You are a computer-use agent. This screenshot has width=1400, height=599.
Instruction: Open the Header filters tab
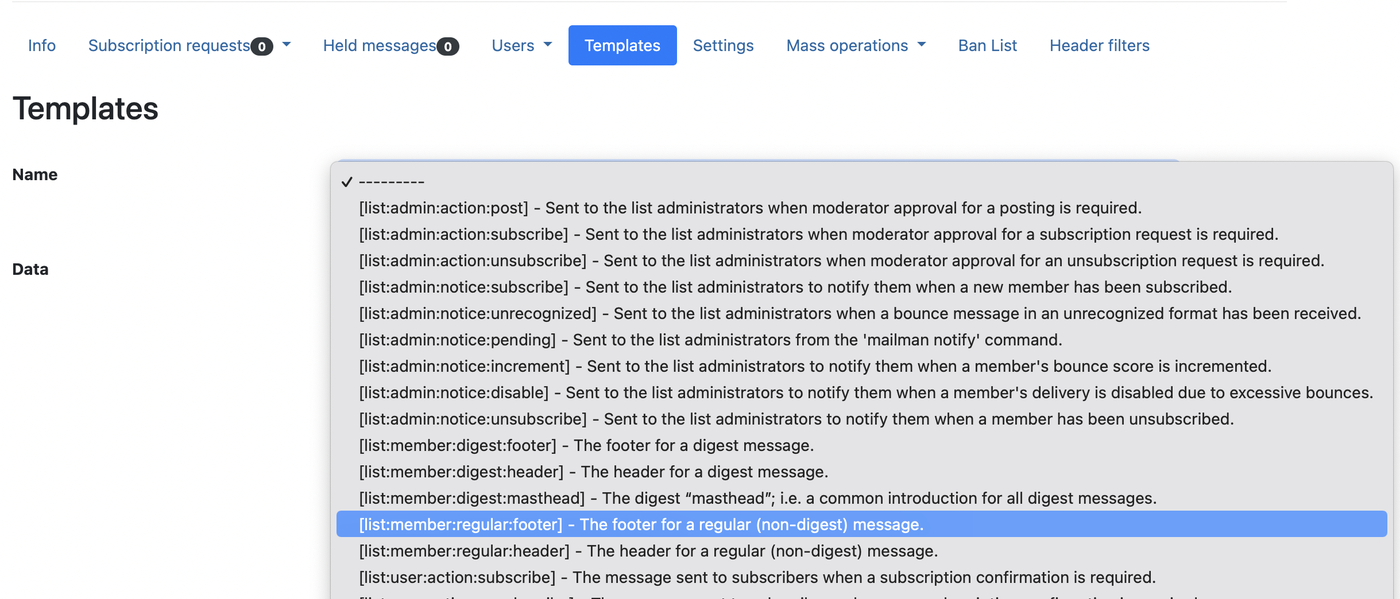coord(1099,46)
